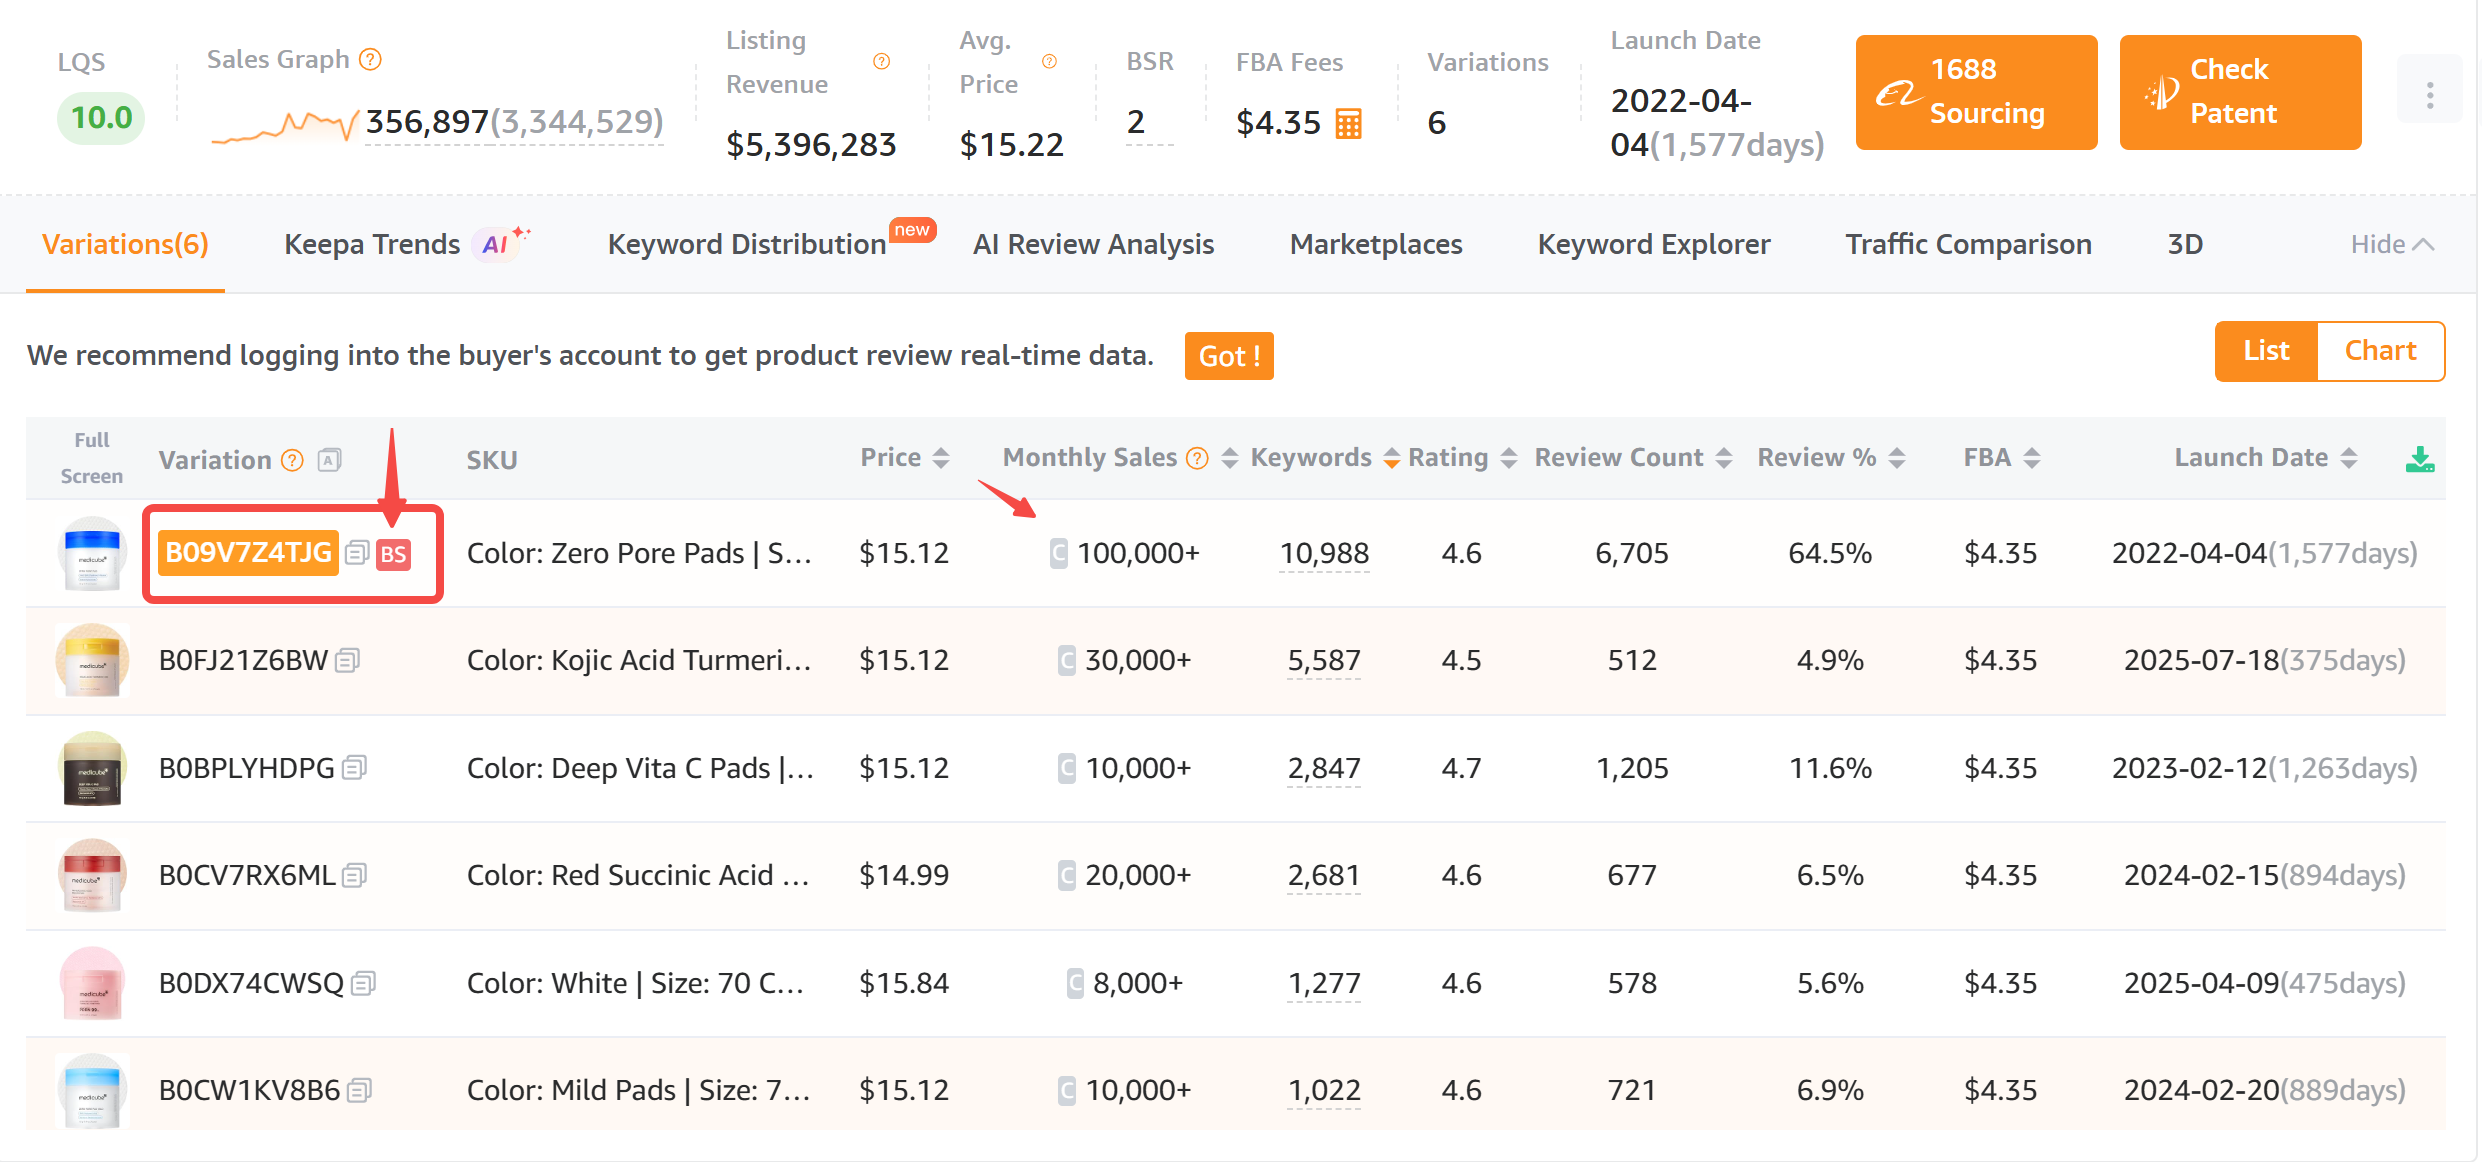The height and width of the screenshot is (1162, 2482).
Task: Open the 3D tab
Action: [x=2185, y=244]
